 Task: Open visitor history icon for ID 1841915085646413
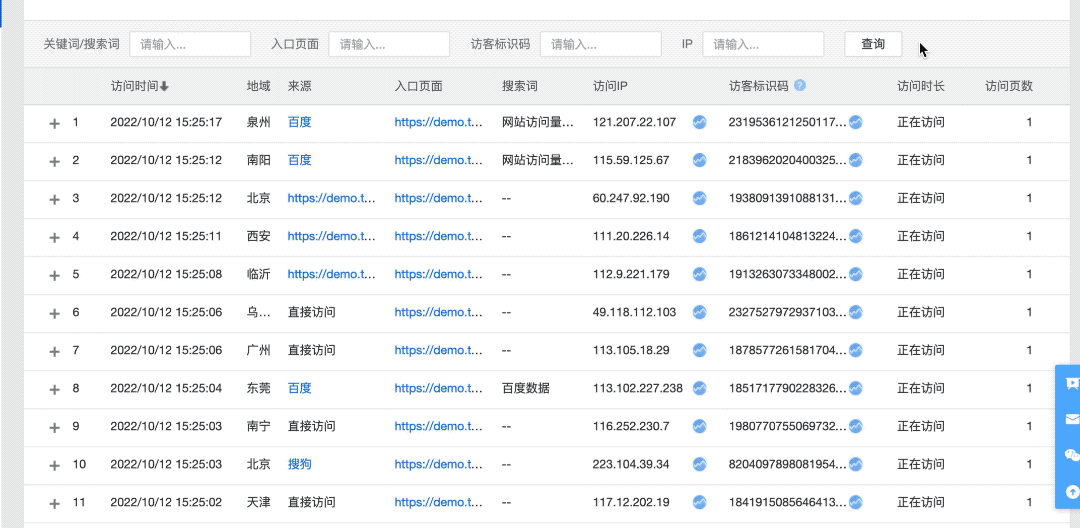click(x=855, y=502)
